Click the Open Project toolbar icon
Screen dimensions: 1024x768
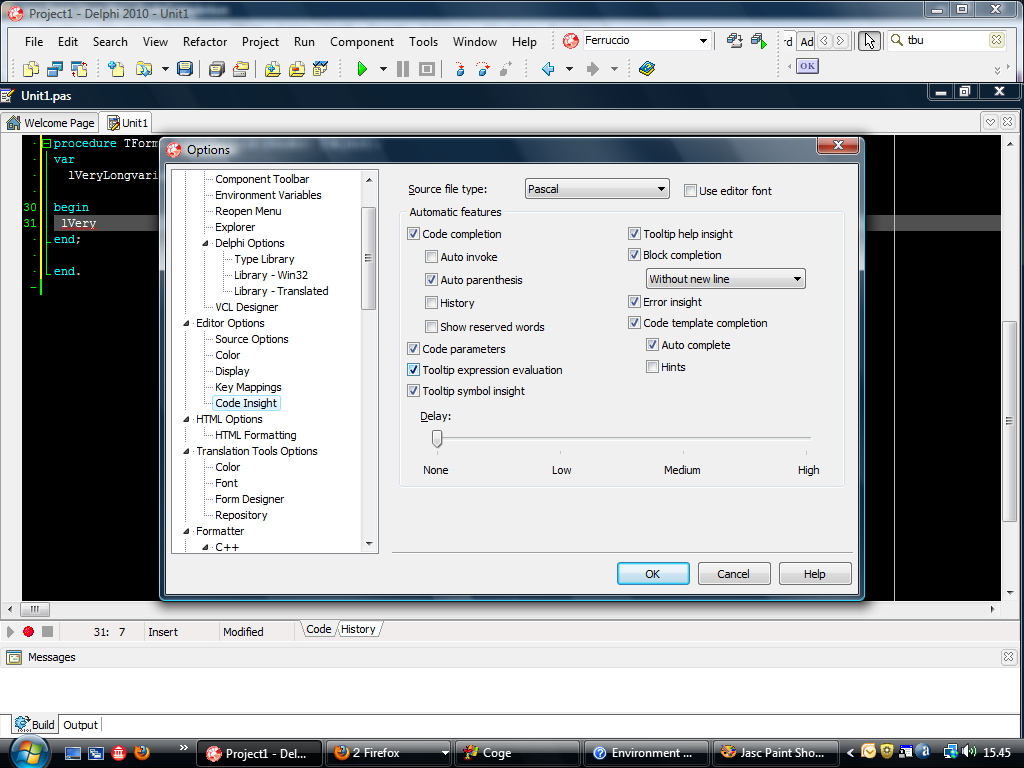coord(241,69)
